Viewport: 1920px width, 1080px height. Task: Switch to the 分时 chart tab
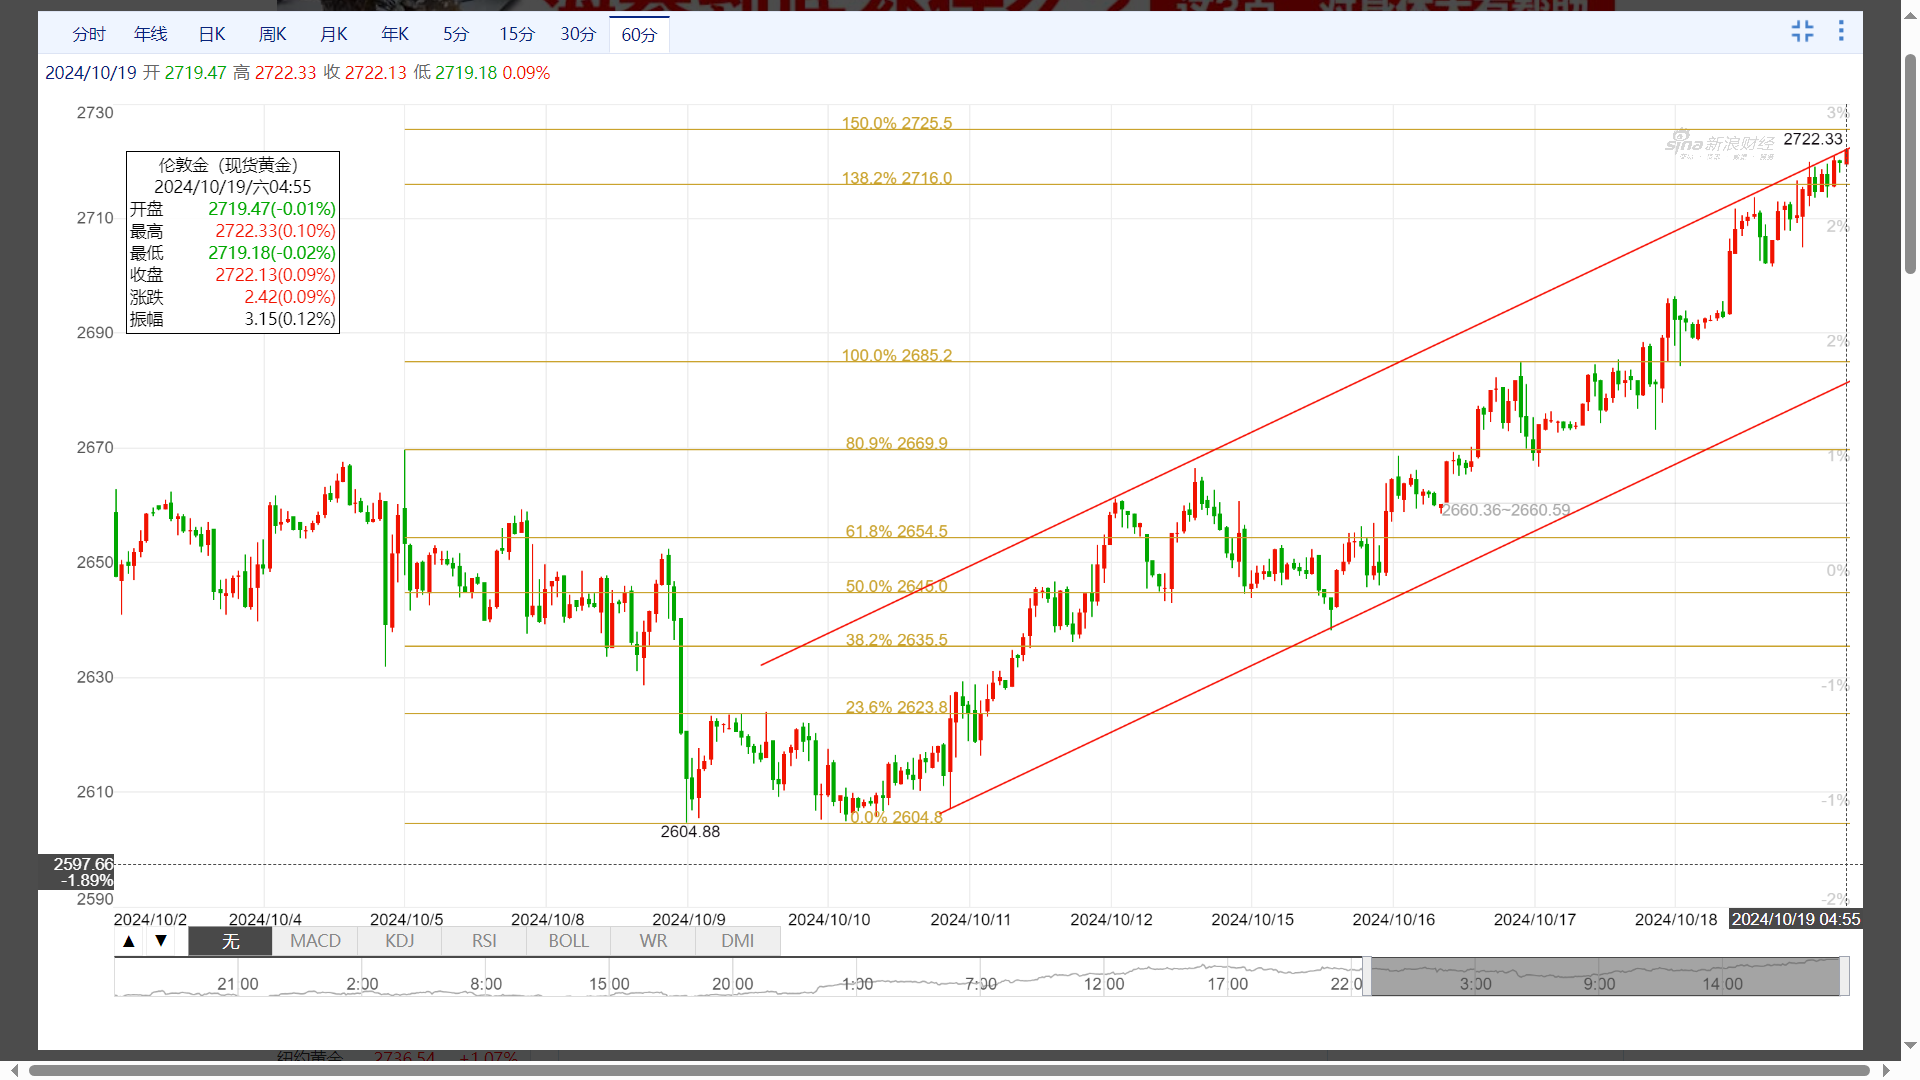[89, 34]
